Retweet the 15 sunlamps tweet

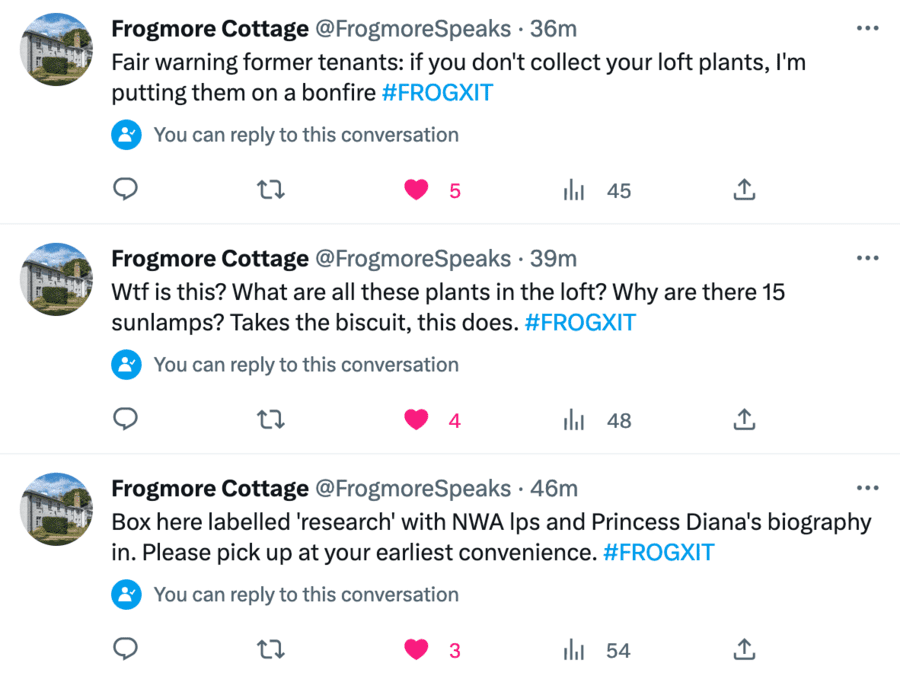click(271, 420)
